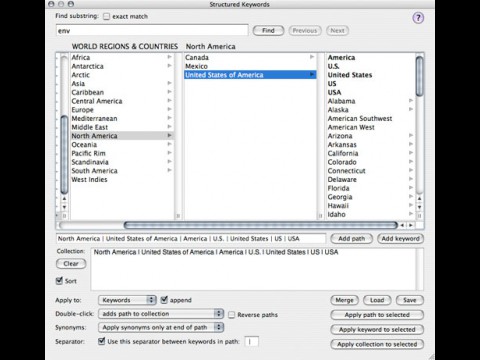Screen dimensions: 480x360
Task: Click in the path text field above Collection
Action: pos(191,239)
